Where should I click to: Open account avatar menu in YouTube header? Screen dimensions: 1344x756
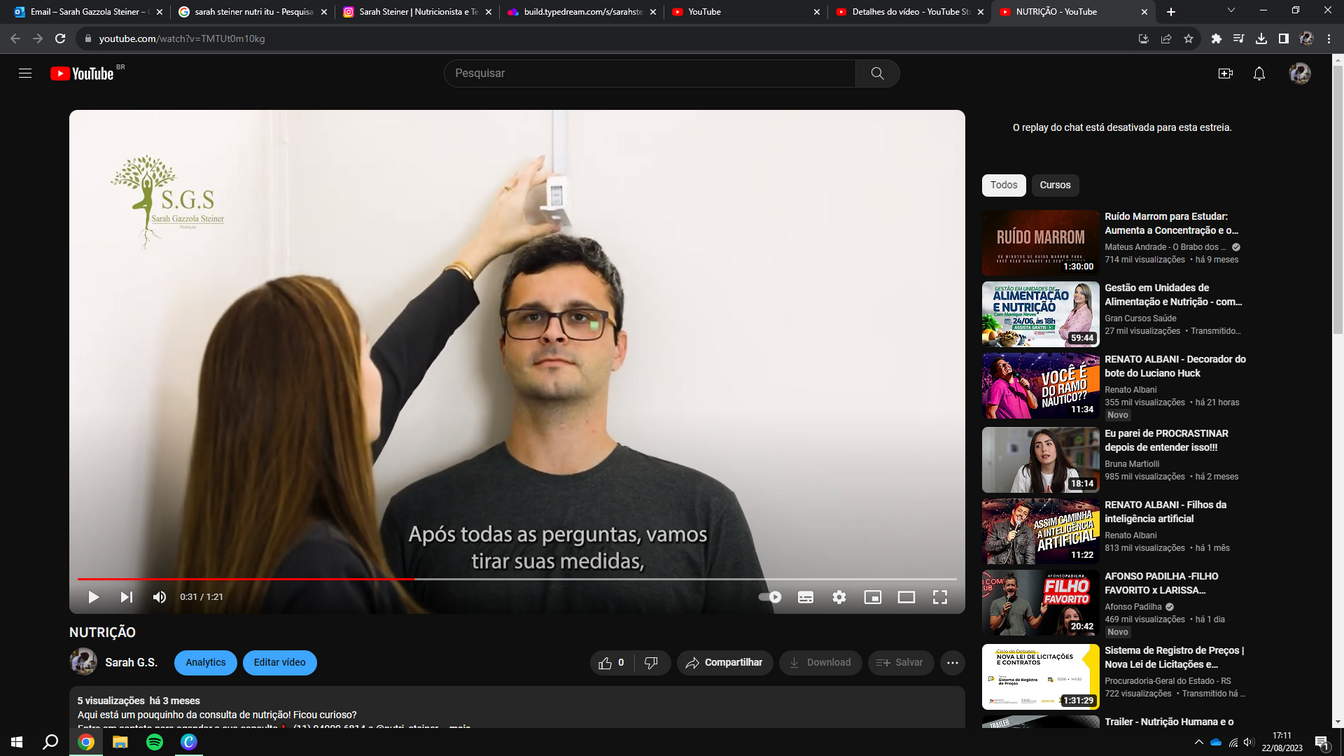point(1300,73)
